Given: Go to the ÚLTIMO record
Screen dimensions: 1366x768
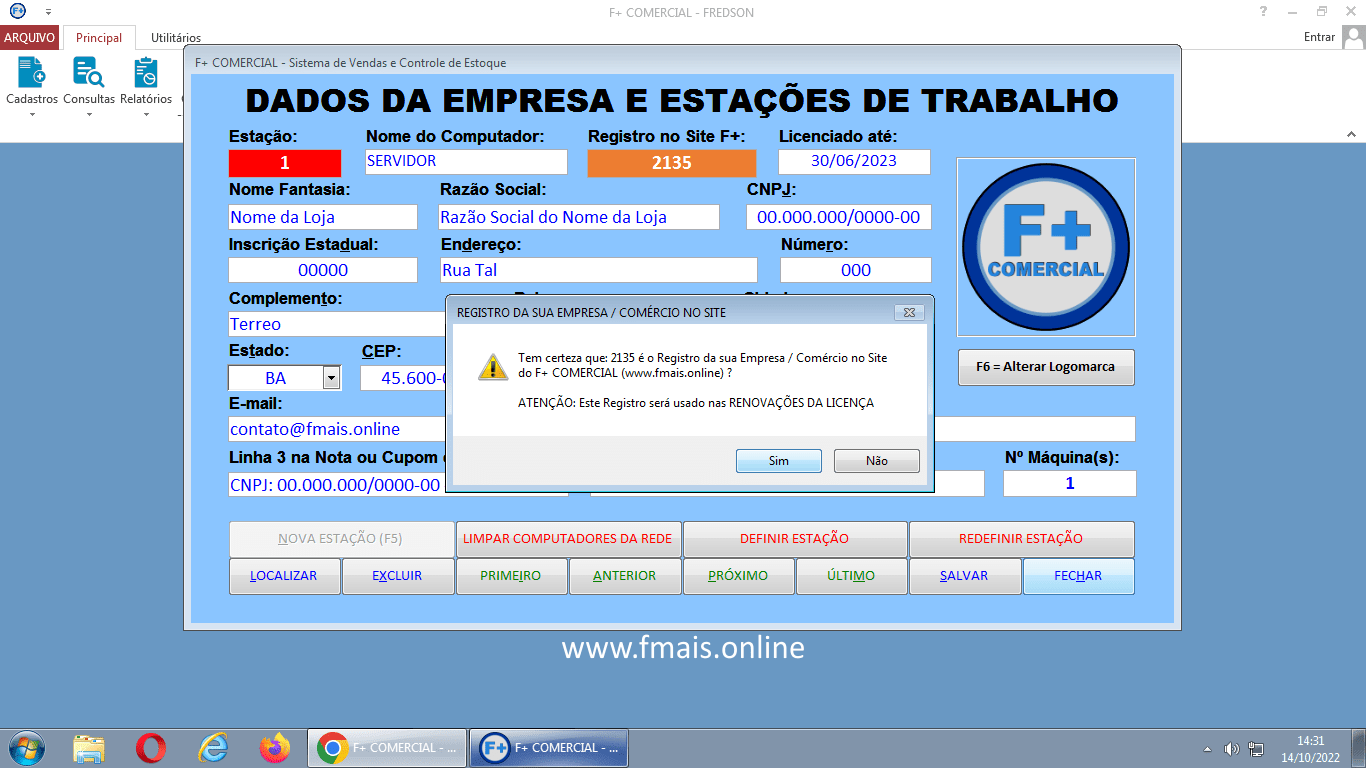Looking at the screenshot, I should tap(852, 576).
